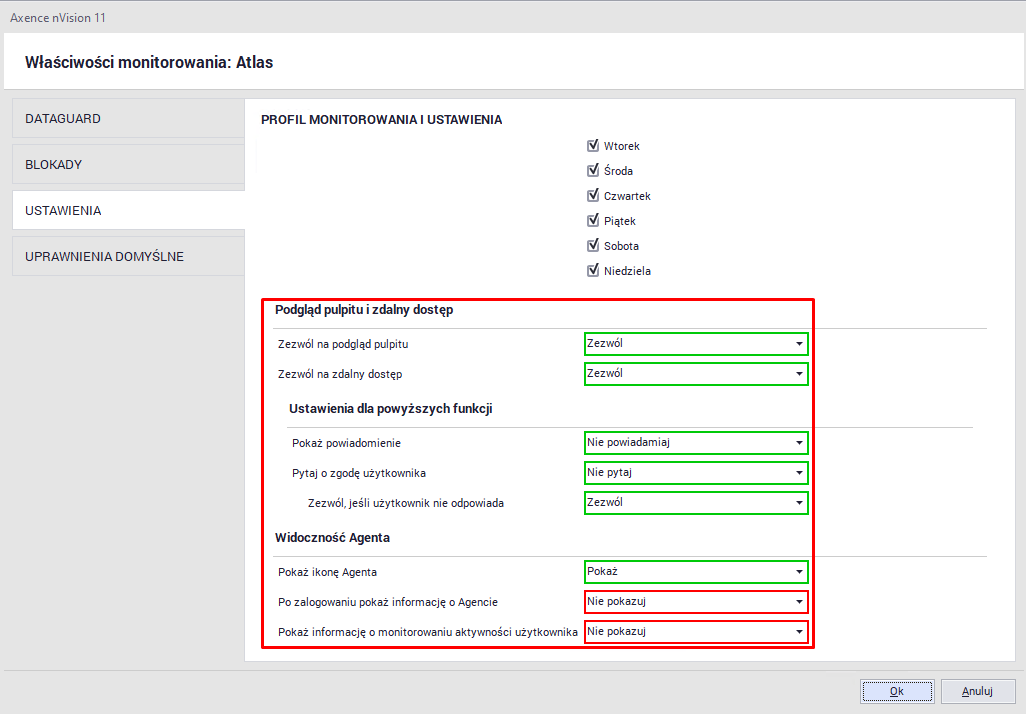Open the 'Zezwól na zdalny dostęp' dropdown
The image size is (1026, 714).
(x=696, y=374)
